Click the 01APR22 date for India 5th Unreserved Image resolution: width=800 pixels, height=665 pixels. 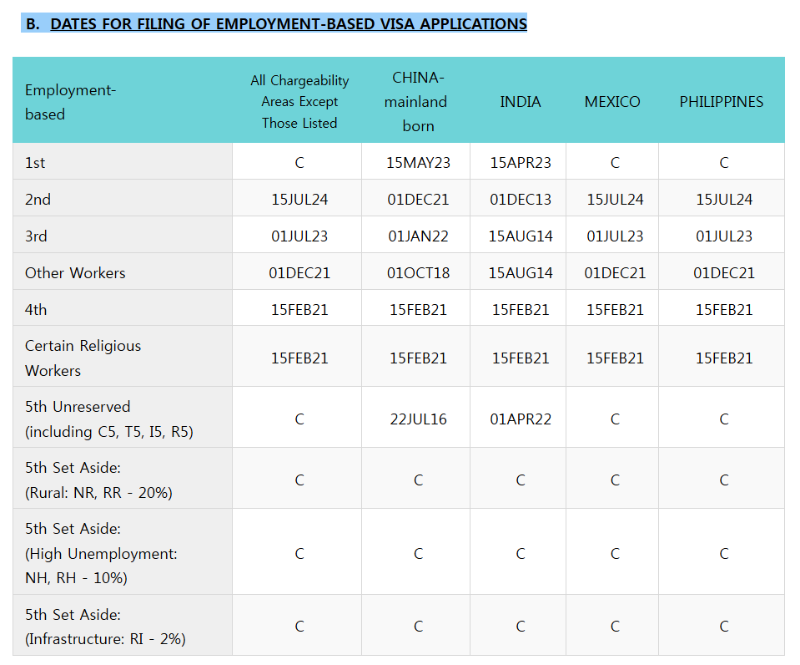[x=520, y=419]
